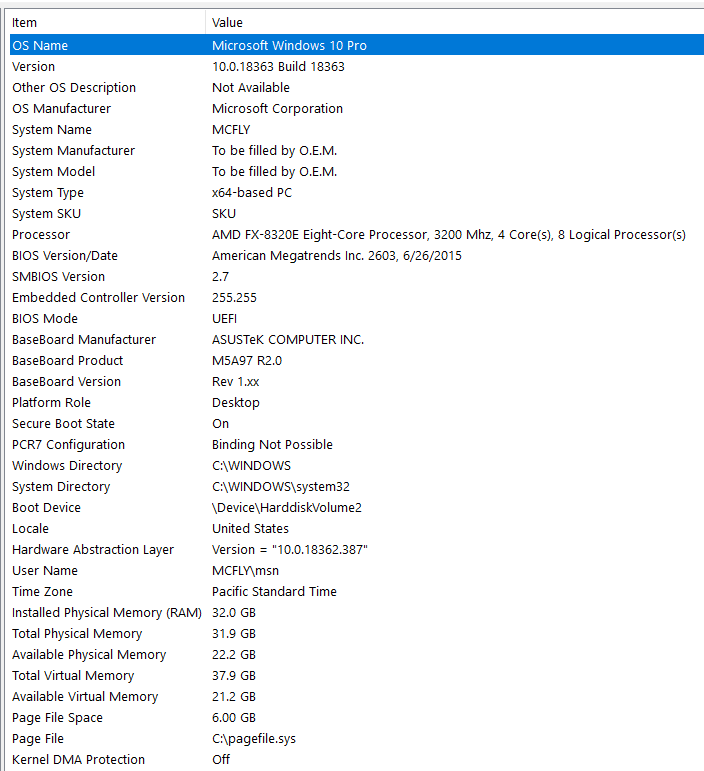The width and height of the screenshot is (704, 771).
Task: Select the Version row
Action: (x=357, y=66)
